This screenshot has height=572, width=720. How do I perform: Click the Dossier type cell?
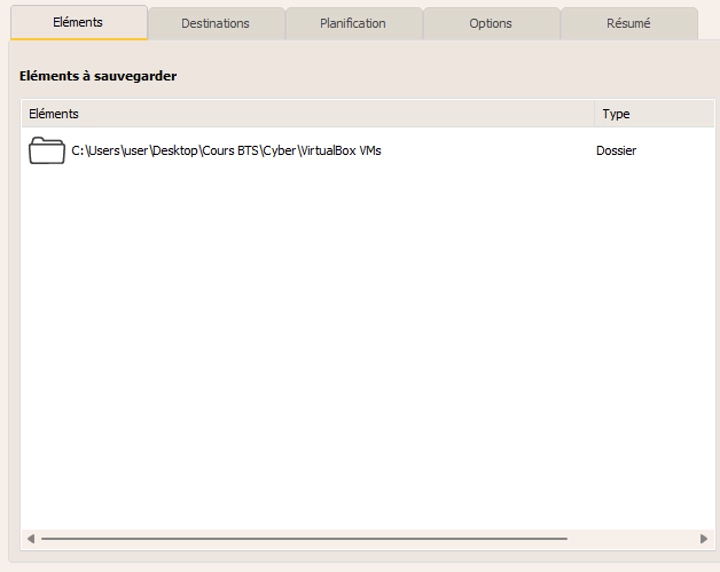pos(616,151)
